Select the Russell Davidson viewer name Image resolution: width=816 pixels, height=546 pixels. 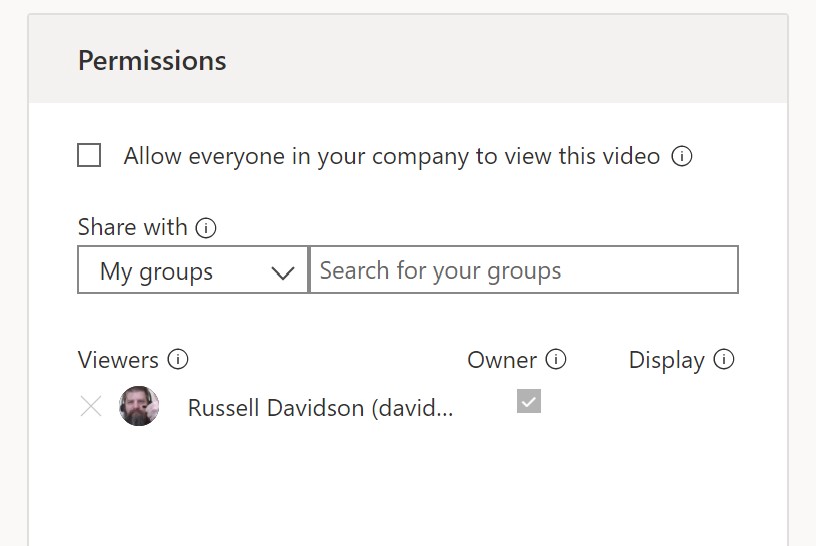[320, 408]
